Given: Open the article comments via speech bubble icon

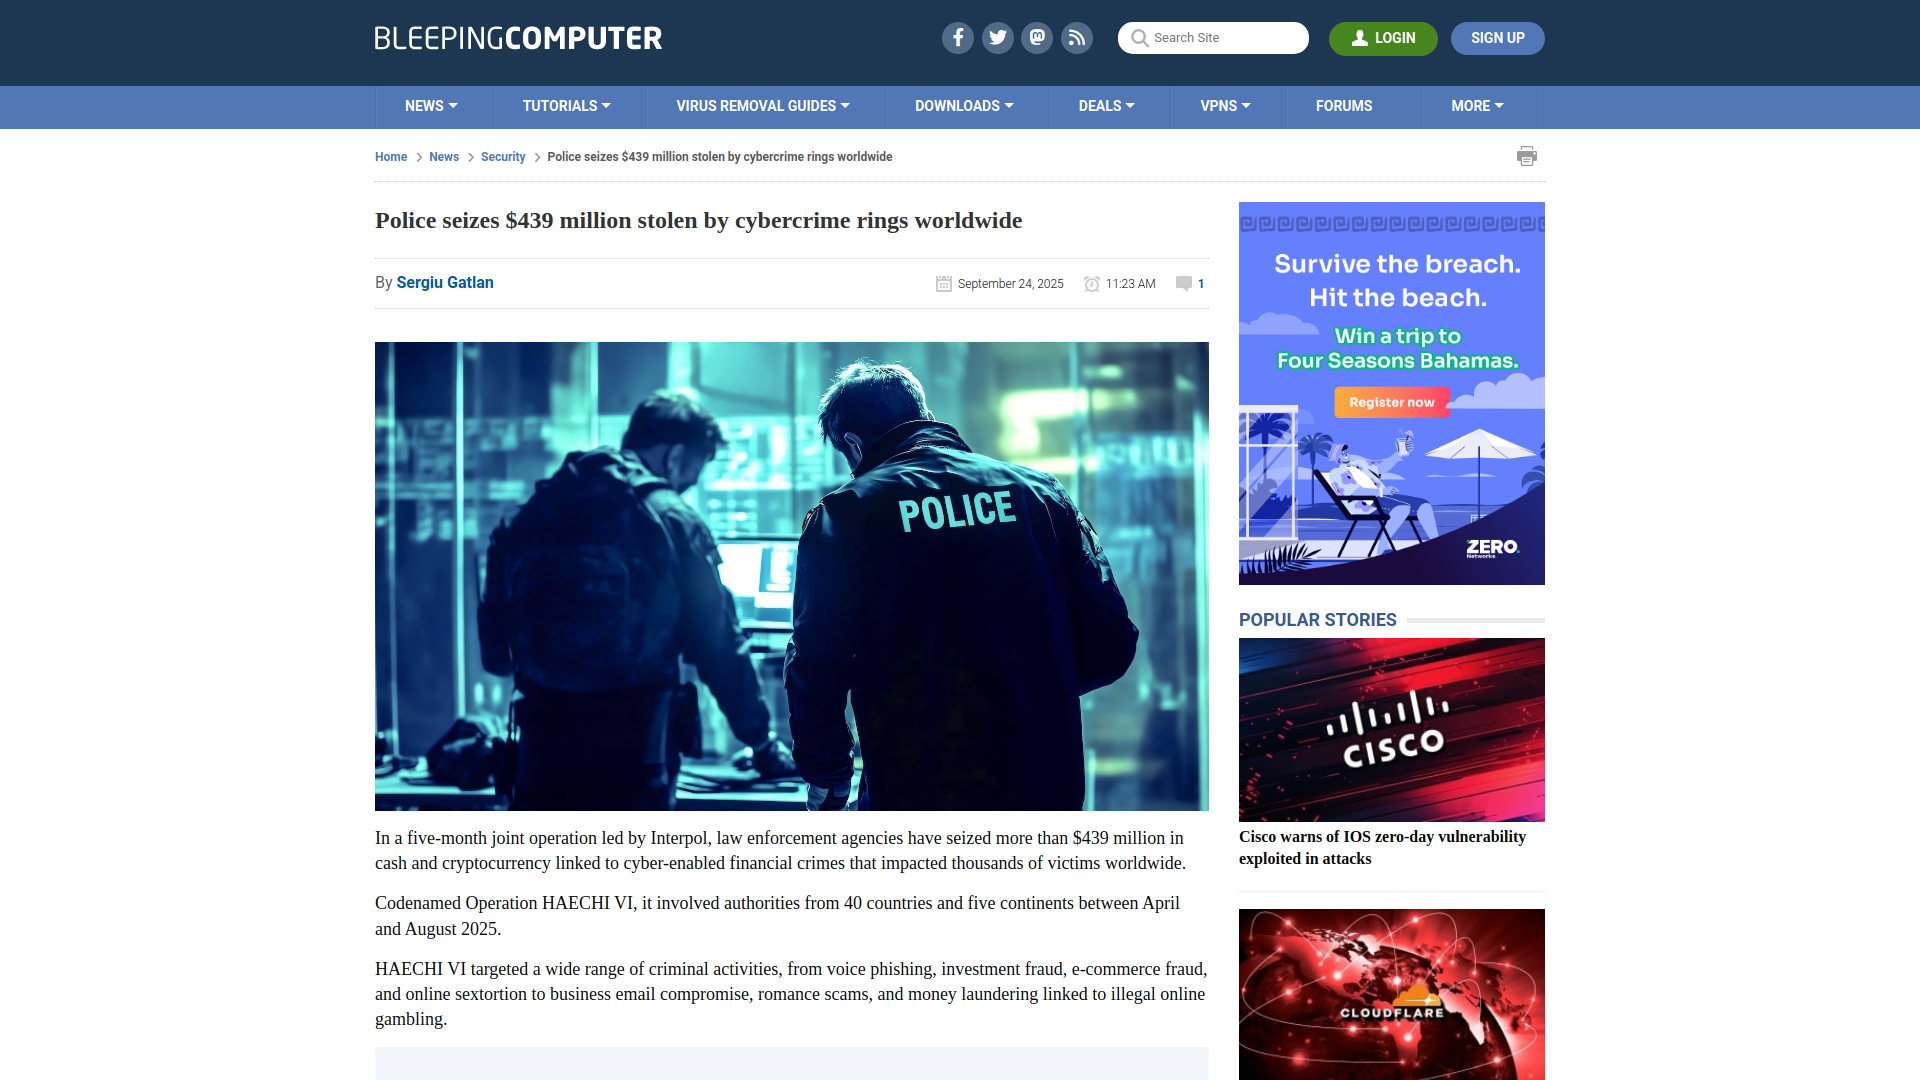Looking at the screenshot, I should [1184, 283].
